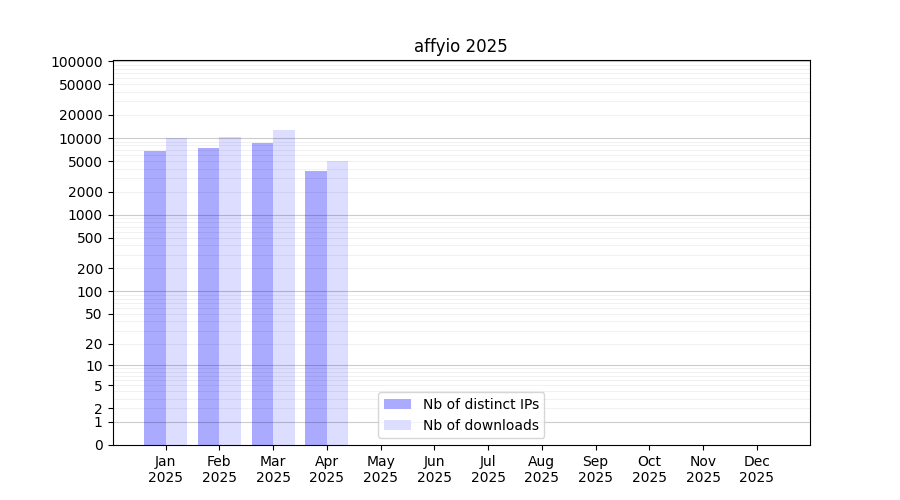Screen dimensions: 900x500
Task: Click the "Aug 2025" x-axis label
Action: tap(541, 469)
